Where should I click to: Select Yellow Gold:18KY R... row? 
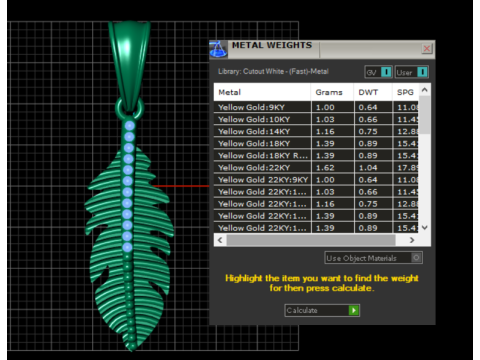pyautogui.click(x=316, y=156)
